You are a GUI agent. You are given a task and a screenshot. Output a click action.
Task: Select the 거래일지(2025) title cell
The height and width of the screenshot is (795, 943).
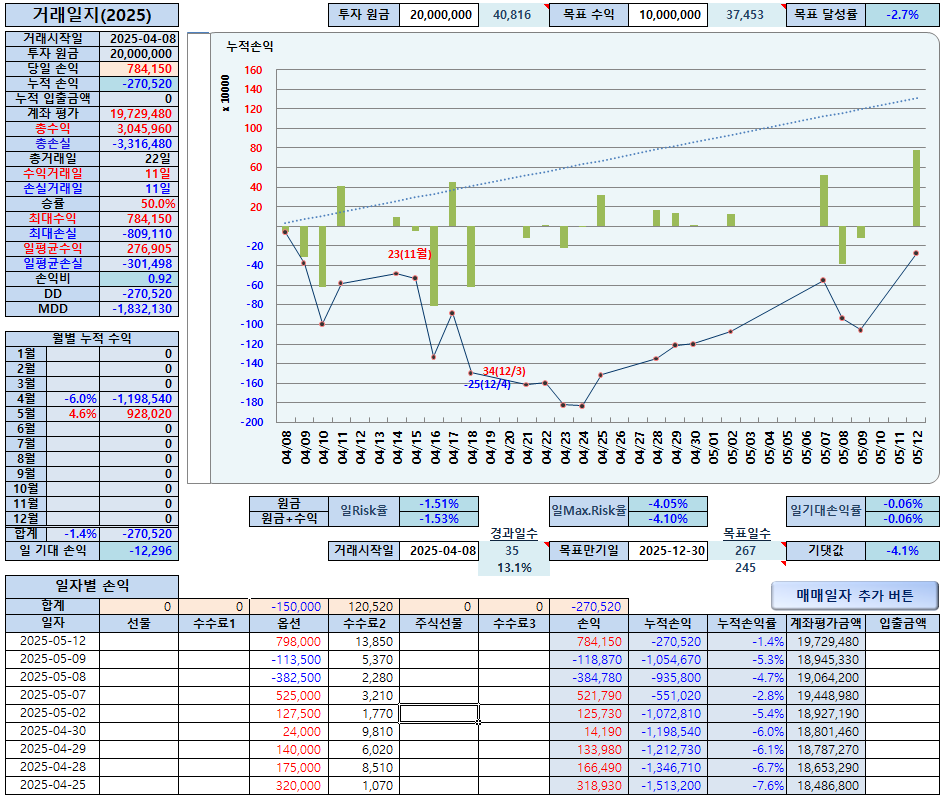92,15
